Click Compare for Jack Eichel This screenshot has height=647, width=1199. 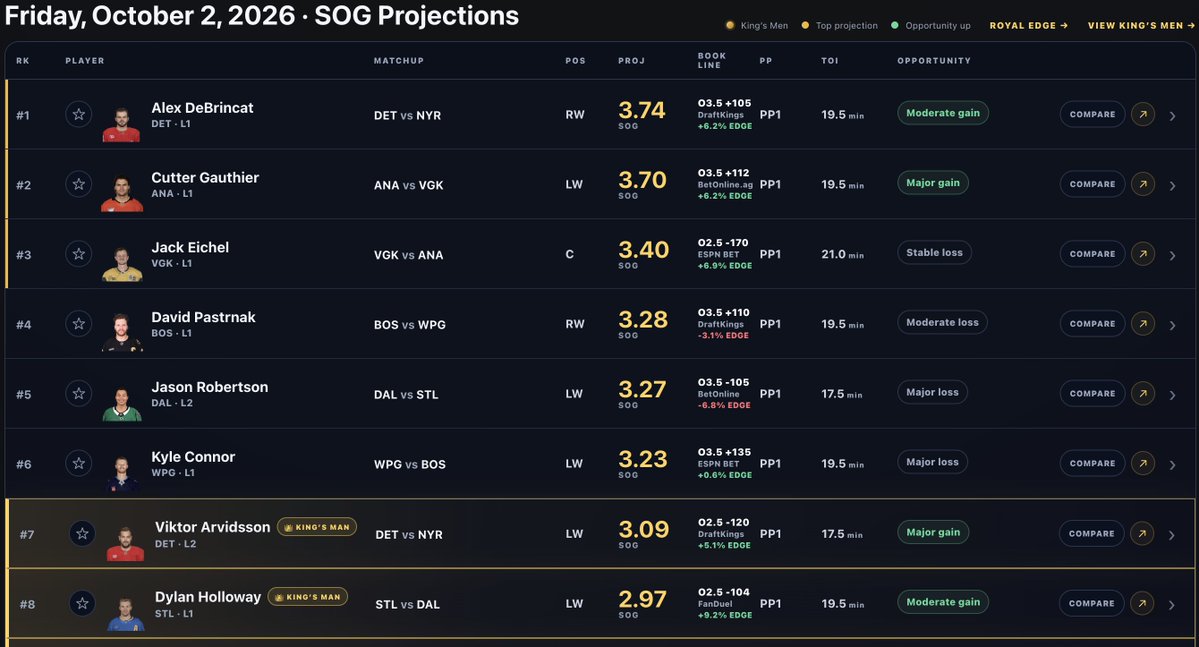pyautogui.click(x=1092, y=254)
